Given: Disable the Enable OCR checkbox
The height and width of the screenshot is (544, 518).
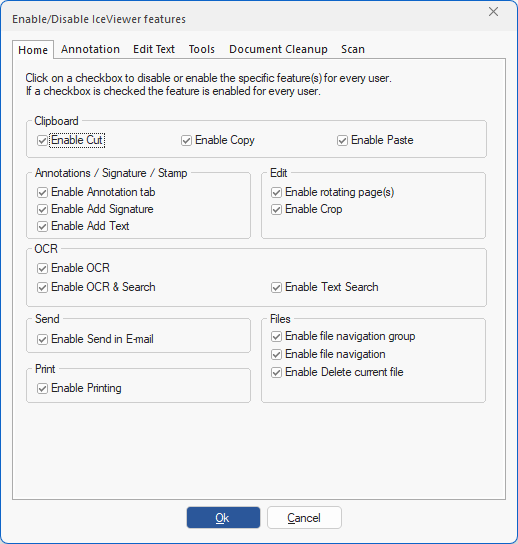Looking at the screenshot, I should [42, 269].
